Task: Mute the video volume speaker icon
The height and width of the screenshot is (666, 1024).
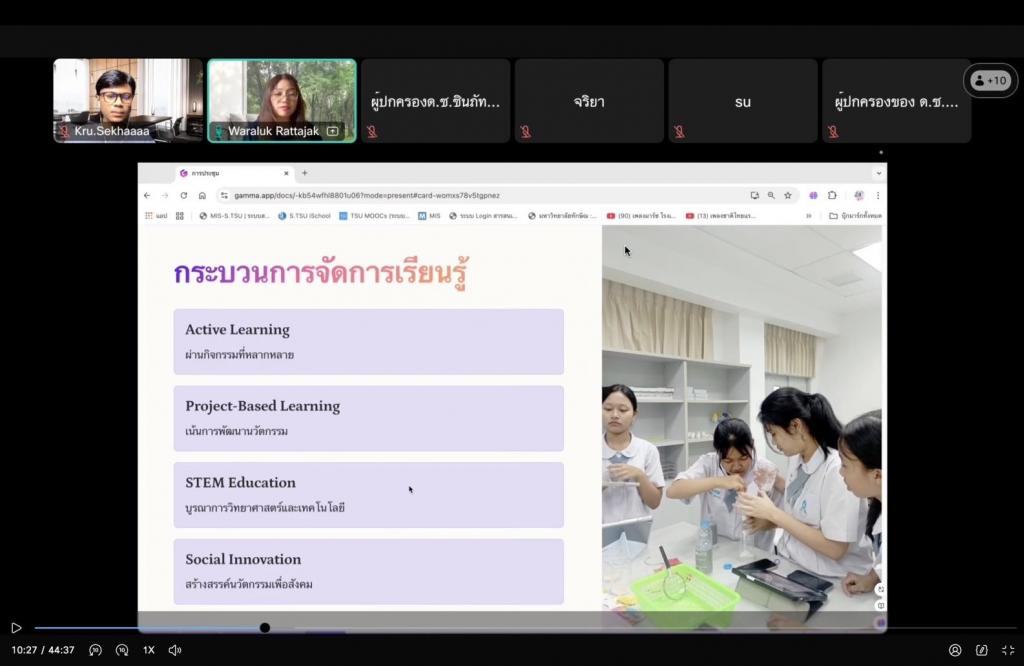Action: point(174,650)
